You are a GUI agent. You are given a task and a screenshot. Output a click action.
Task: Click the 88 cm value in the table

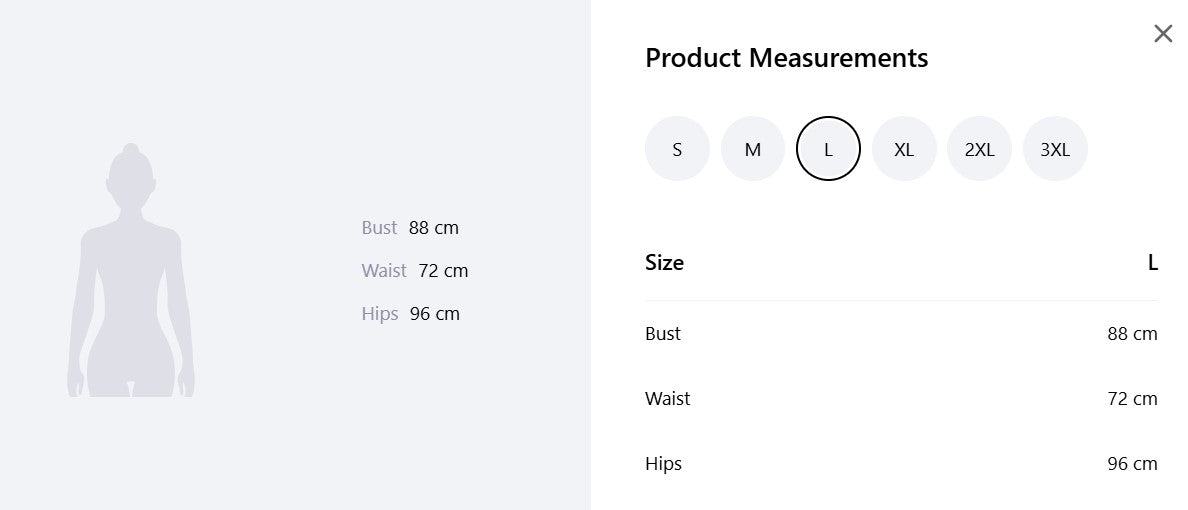coord(1133,333)
